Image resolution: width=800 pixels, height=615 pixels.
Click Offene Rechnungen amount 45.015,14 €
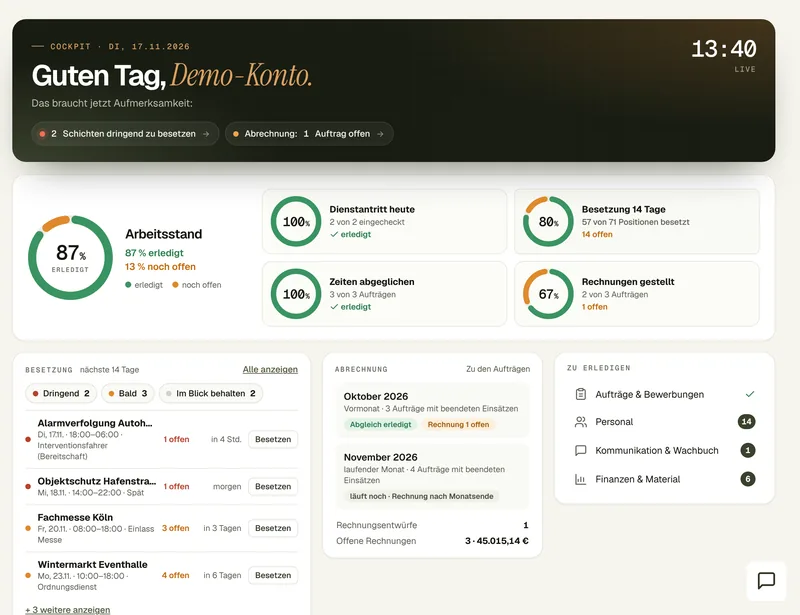click(496, 541)
